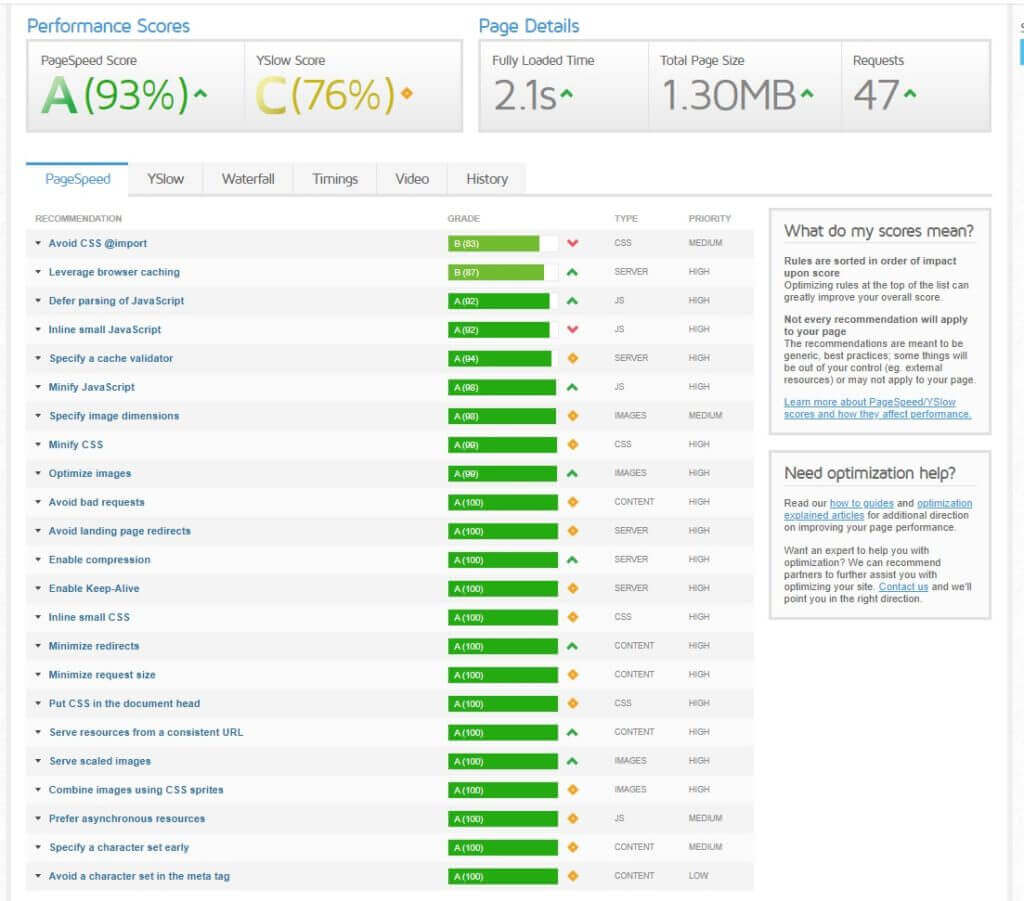
Task: Click the green arrow next to PageSpeed Score percentage
Action: (x=200, y=95)
